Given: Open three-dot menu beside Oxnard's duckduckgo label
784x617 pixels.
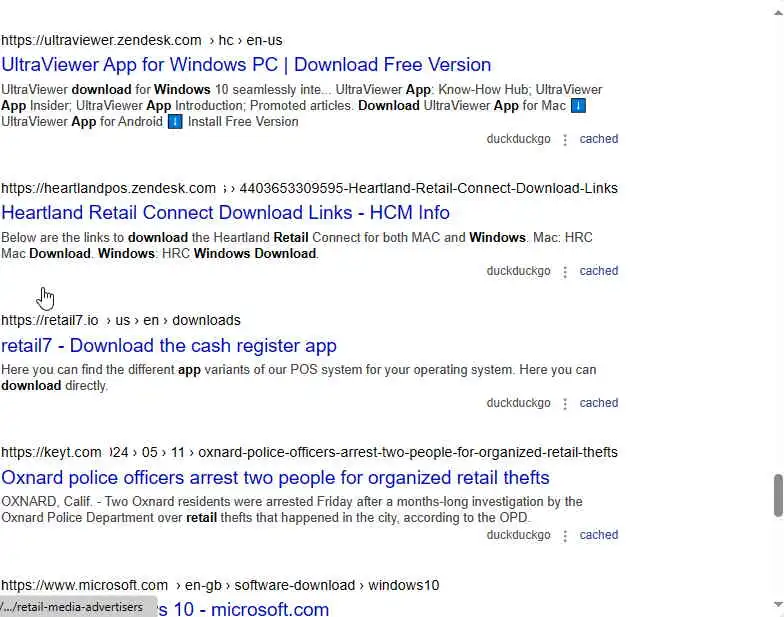Looking at the screenshot, I should click(565, 536).
